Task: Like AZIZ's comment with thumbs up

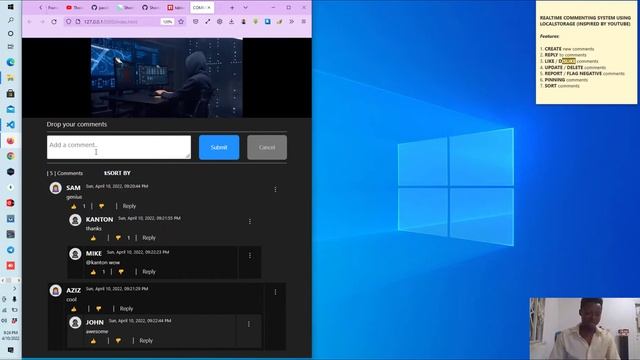Action: (74, 309)
